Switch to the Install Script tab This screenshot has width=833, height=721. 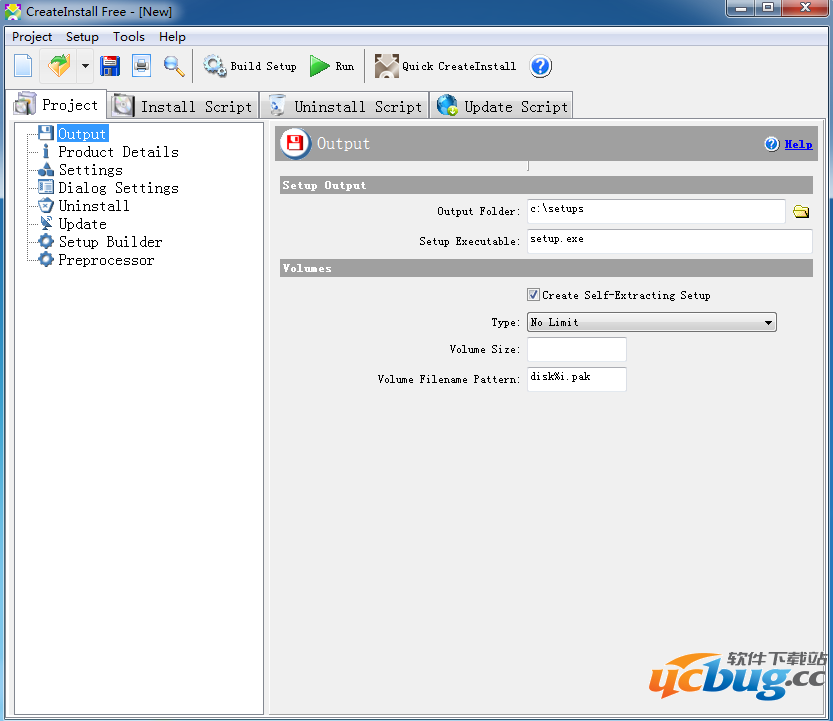pyautogui.click(x=184, y=106)
